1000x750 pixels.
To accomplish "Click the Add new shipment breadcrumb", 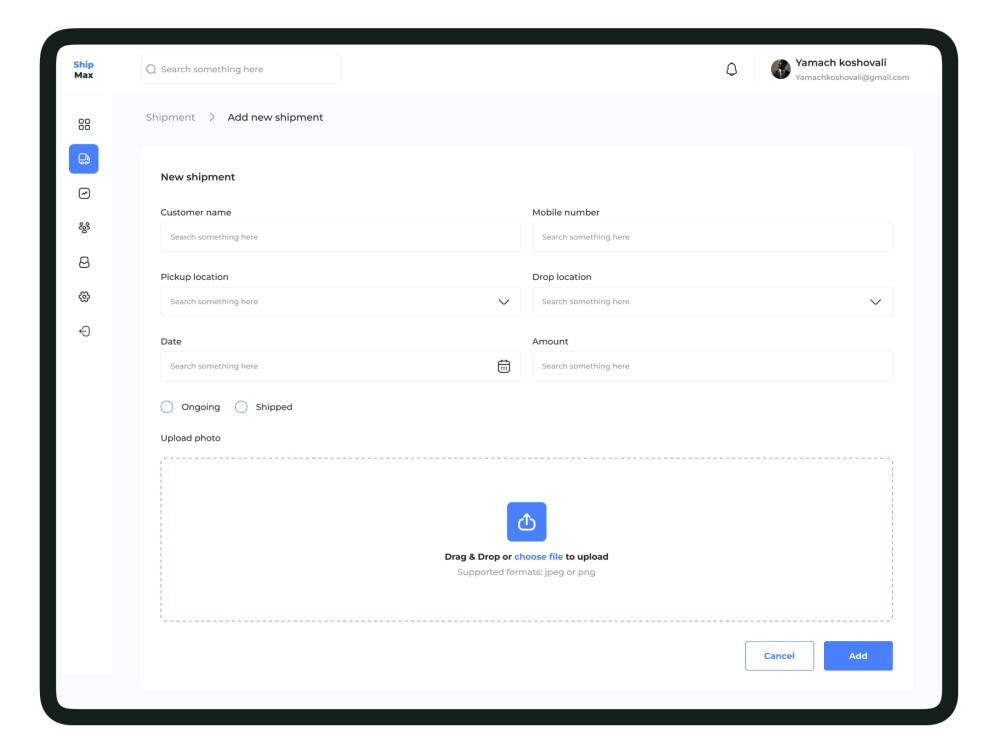I will point(276,117).
